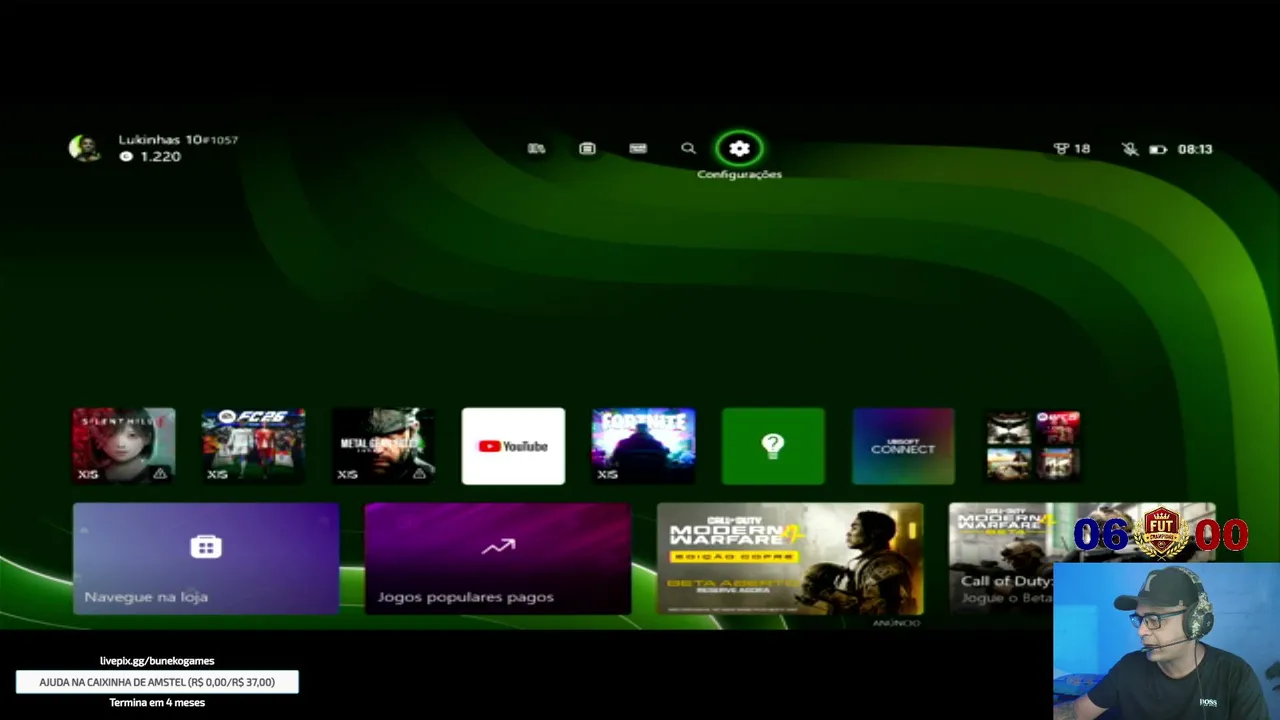Viewport: 1280px width, 720px height.
Task: Click the Termina em 4 meses text
Action: click(157, 703)
